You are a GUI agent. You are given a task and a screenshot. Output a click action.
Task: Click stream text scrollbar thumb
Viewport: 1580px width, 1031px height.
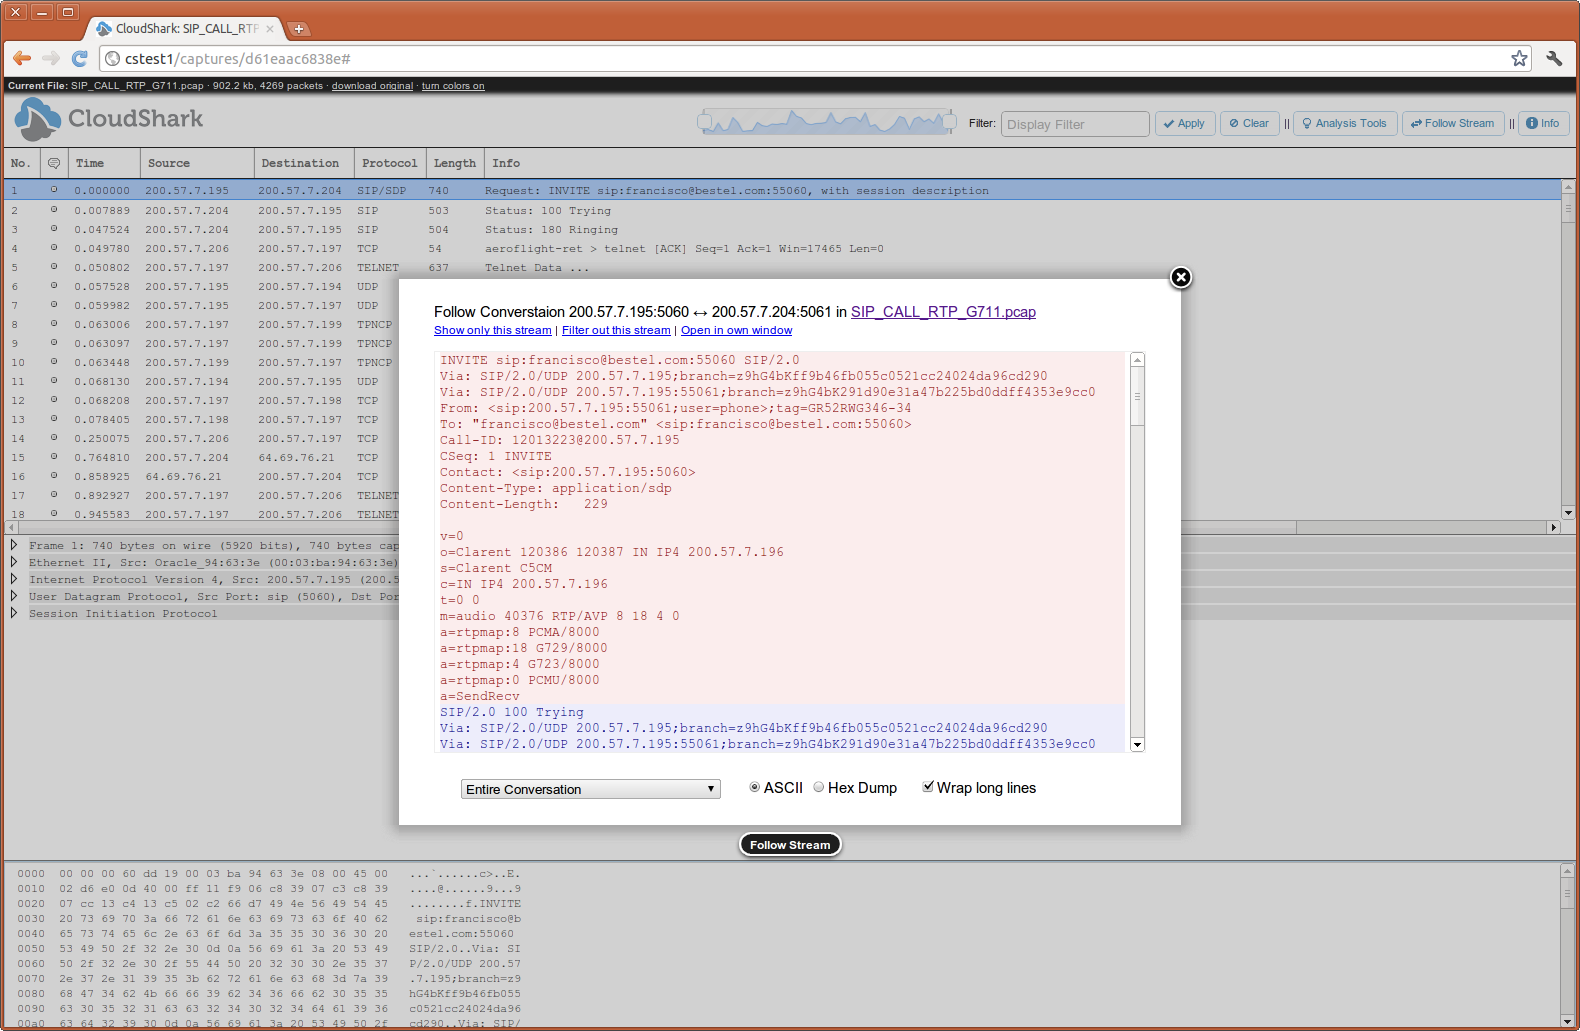pyautogui.click(x=1137, y=397)
